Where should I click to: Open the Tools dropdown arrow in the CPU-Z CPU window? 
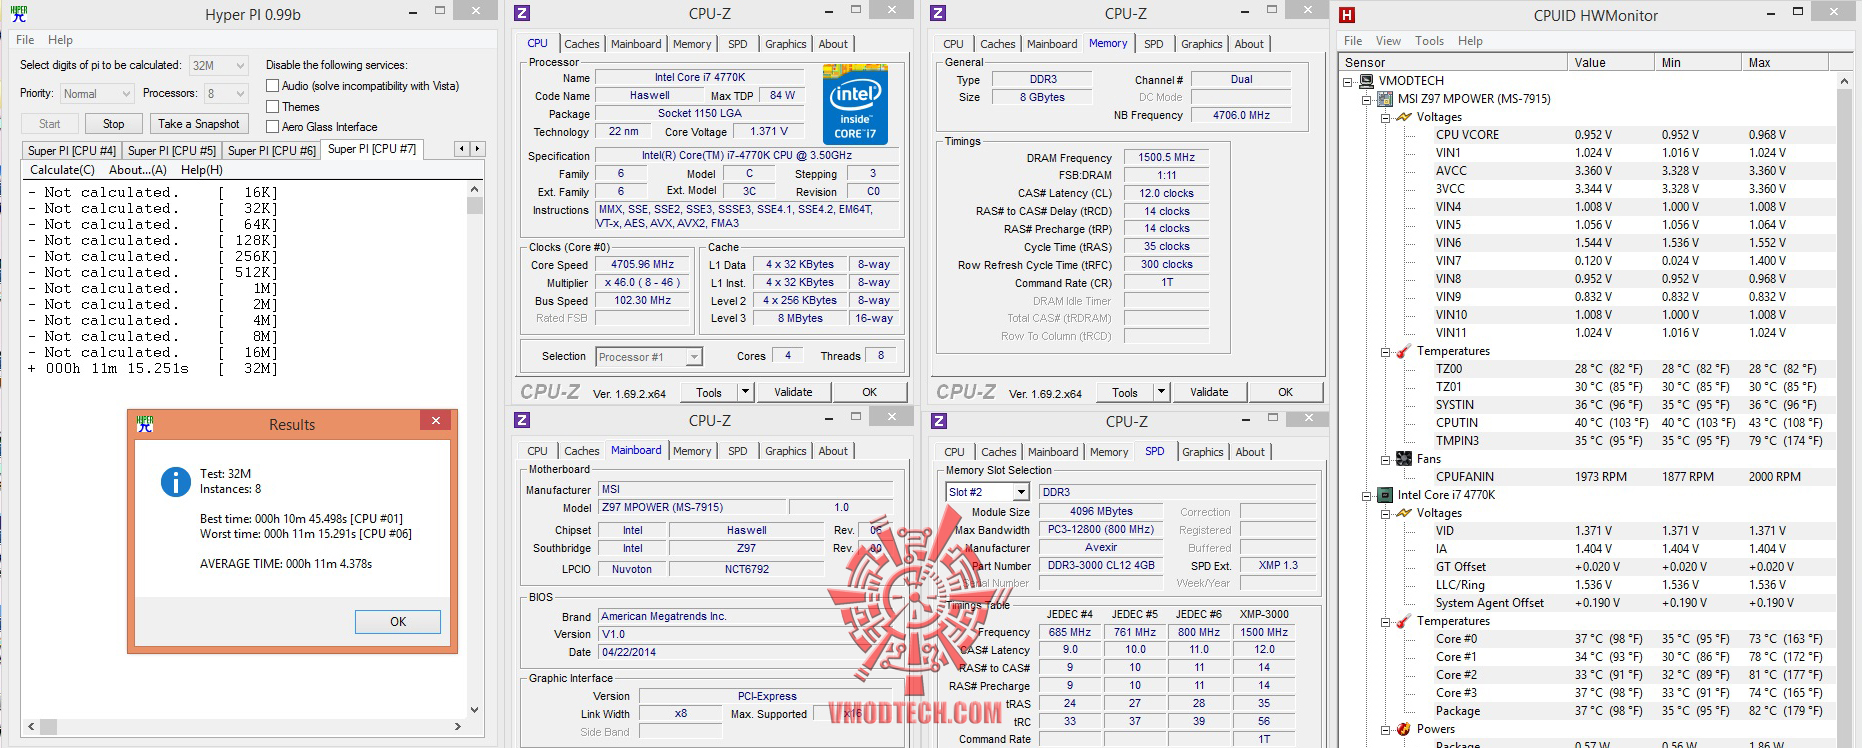(x=745, y=392)
